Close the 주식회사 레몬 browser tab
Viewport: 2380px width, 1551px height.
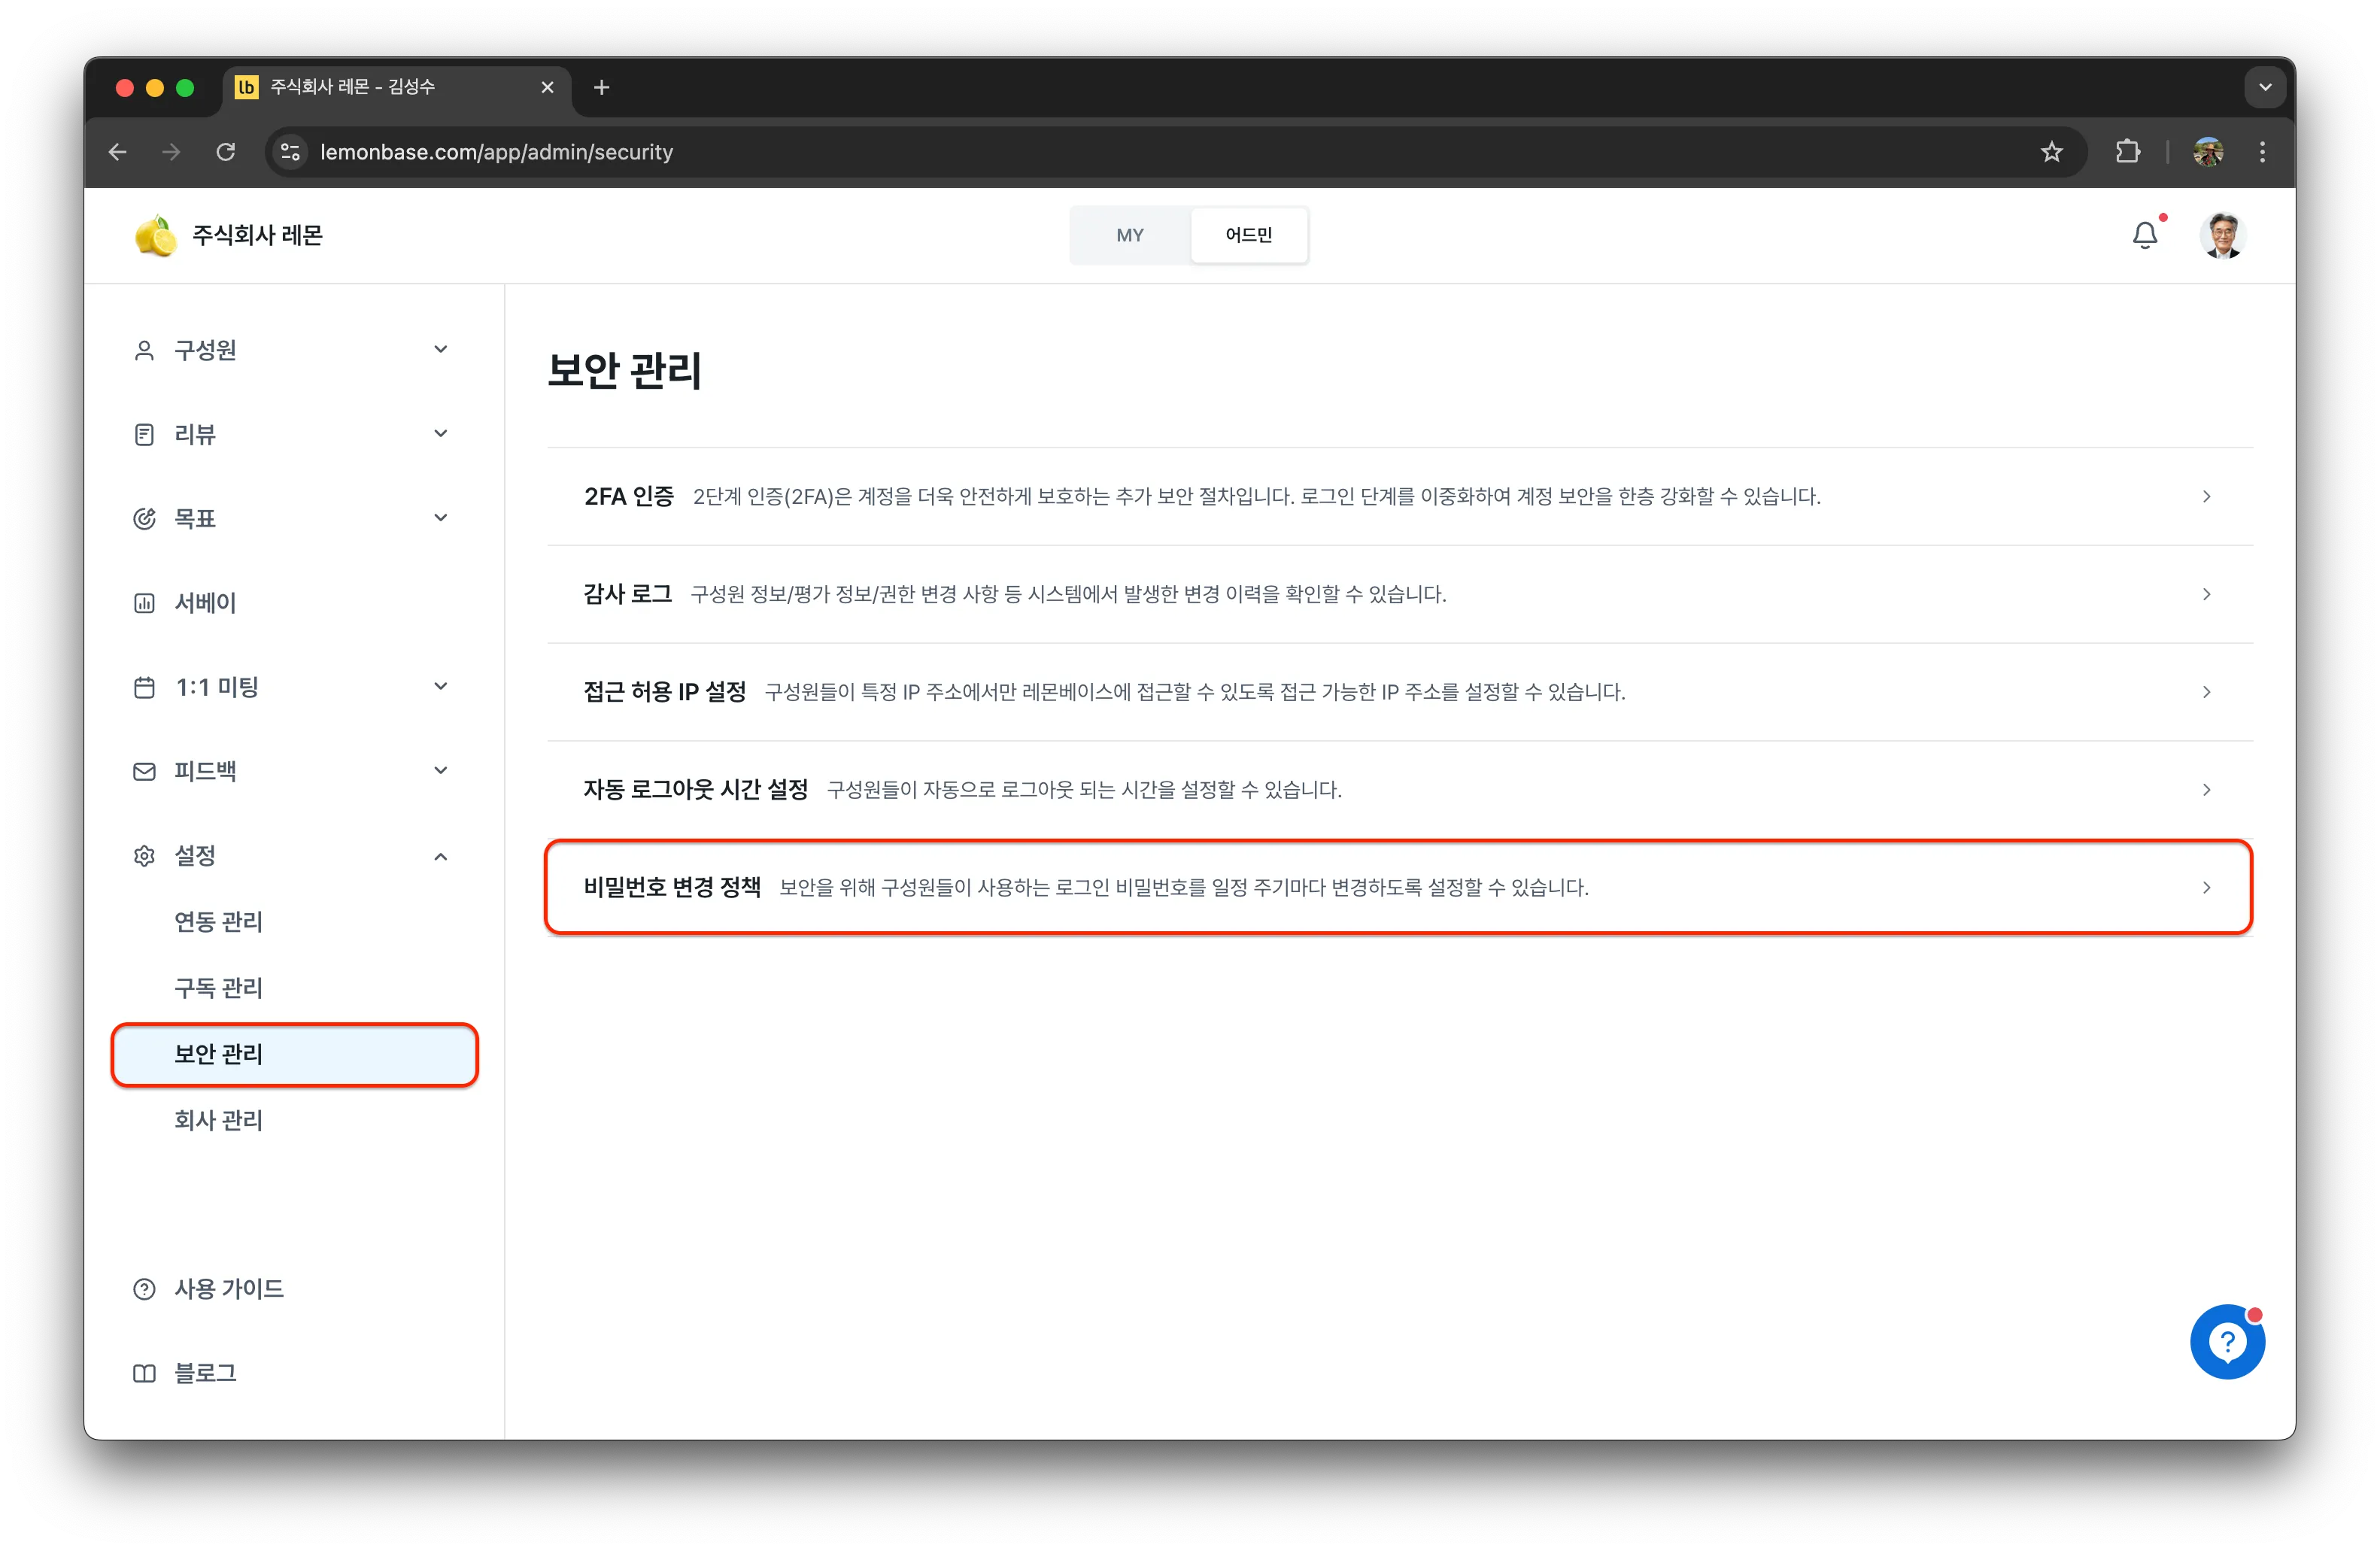pyautogui.click(x=547, y=88)
